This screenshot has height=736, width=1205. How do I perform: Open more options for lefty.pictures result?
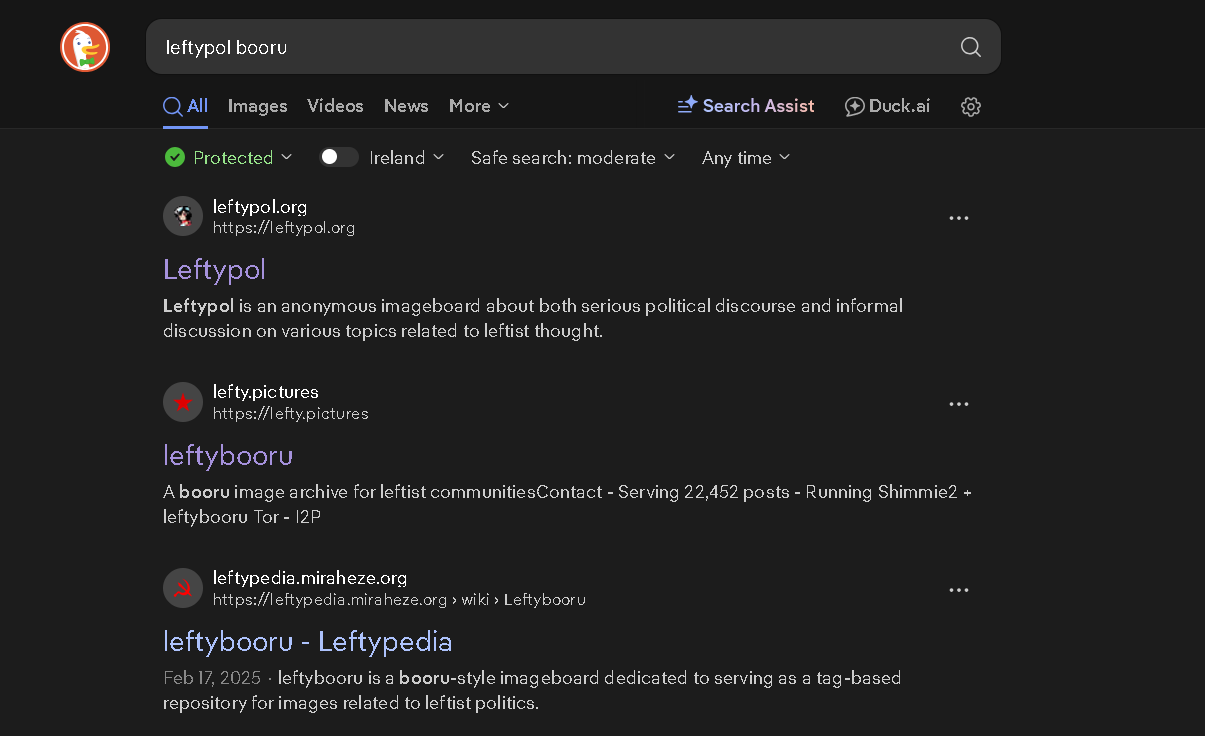958,404
